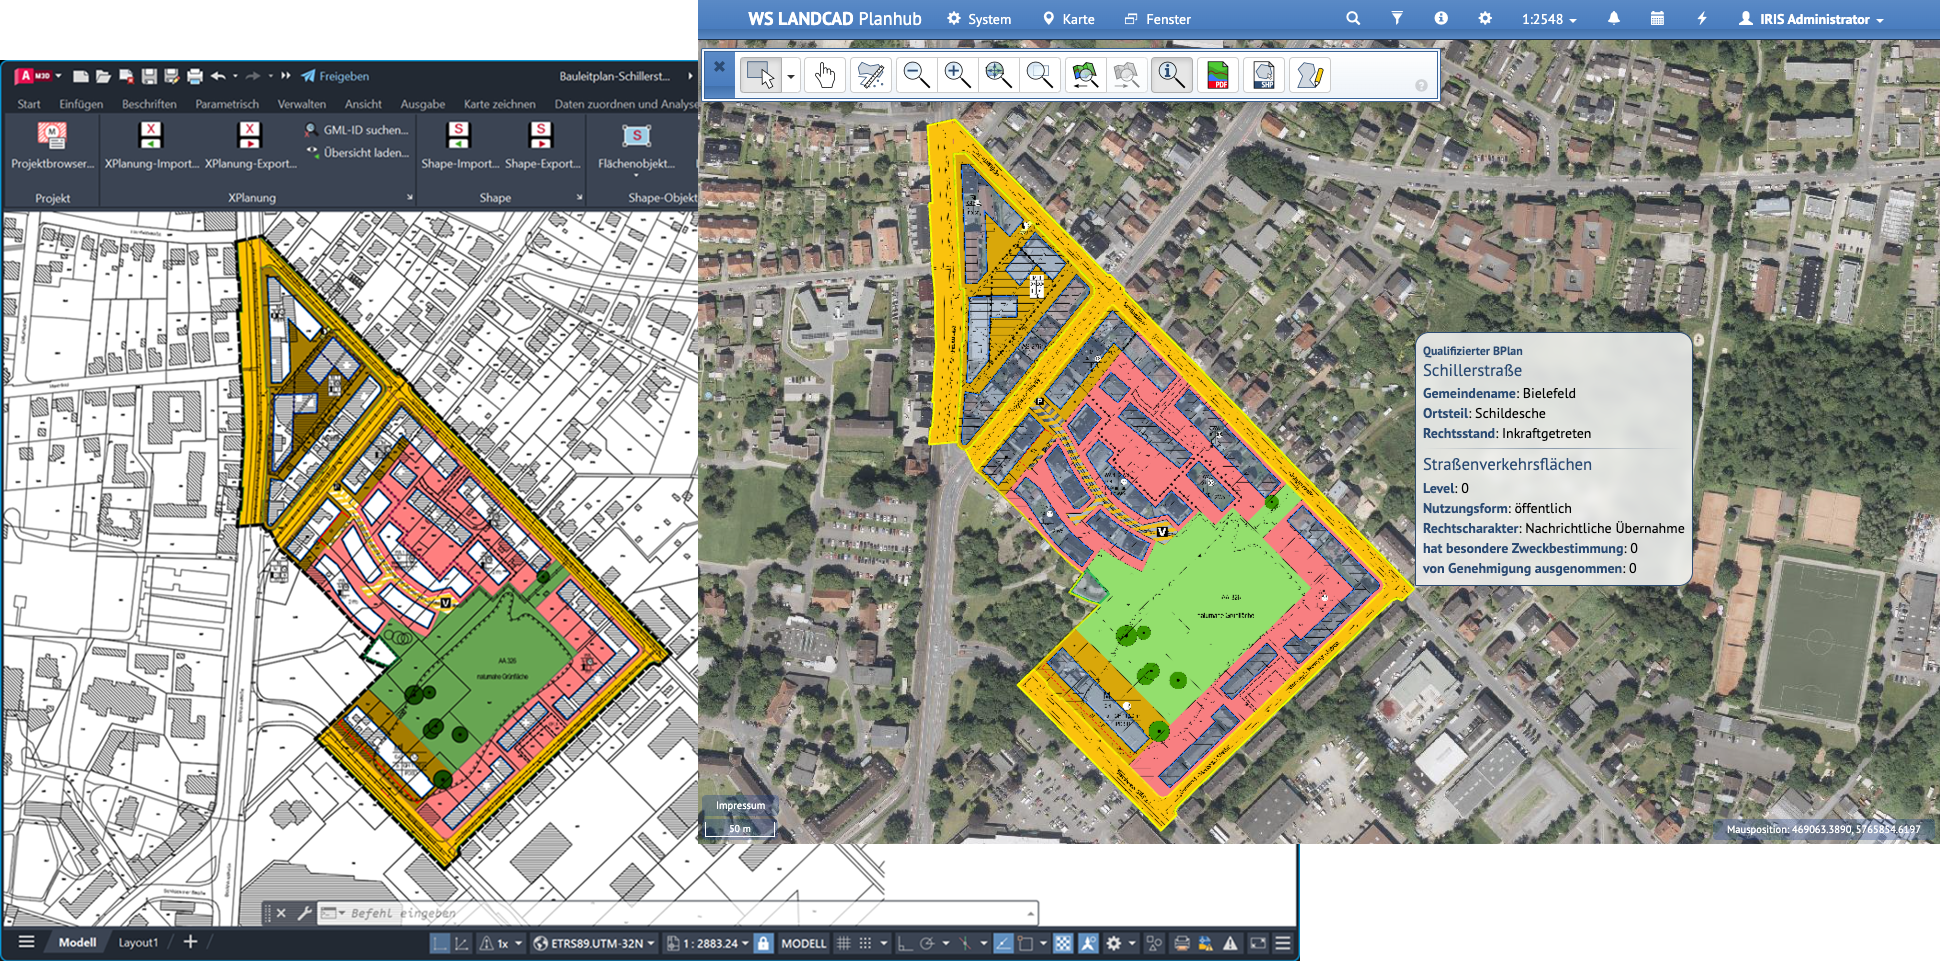Open the XPlanung-Import tool

151,145
